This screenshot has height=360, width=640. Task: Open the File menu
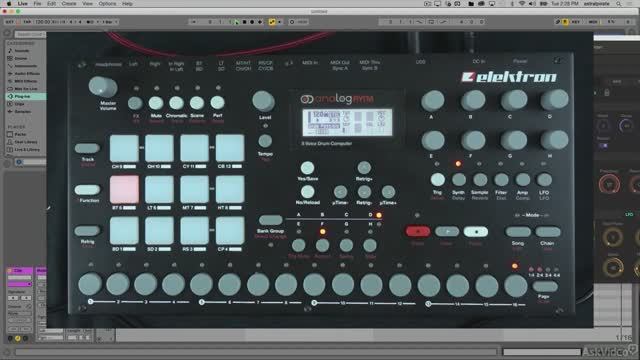click(x=37, y=4)
